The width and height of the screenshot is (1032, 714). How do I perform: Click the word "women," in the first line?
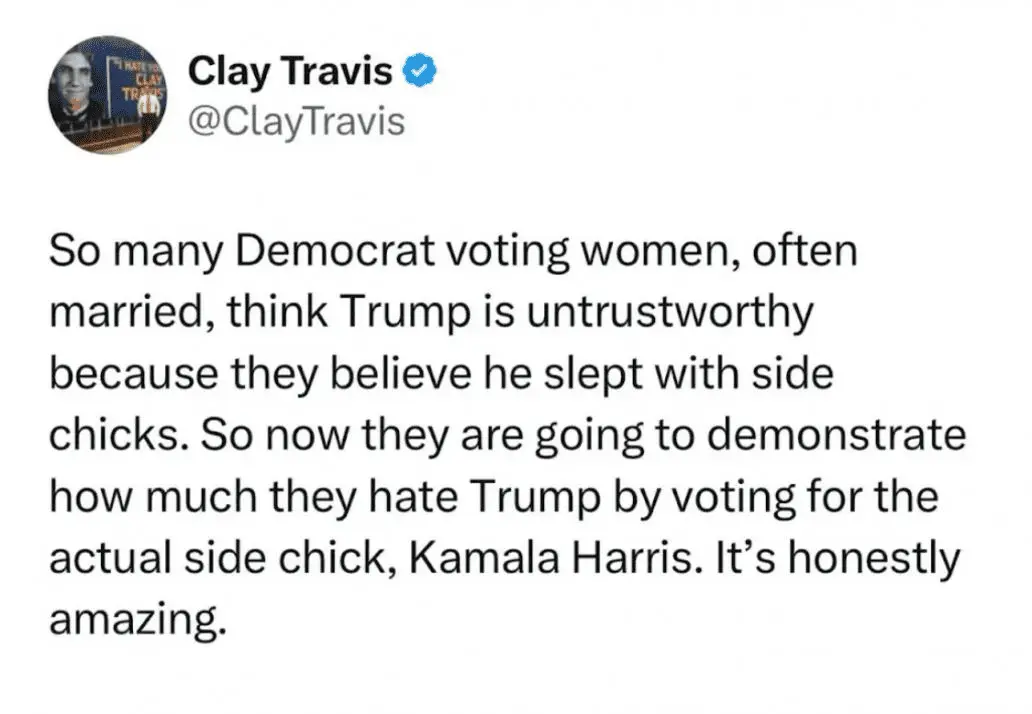point(683,251)
